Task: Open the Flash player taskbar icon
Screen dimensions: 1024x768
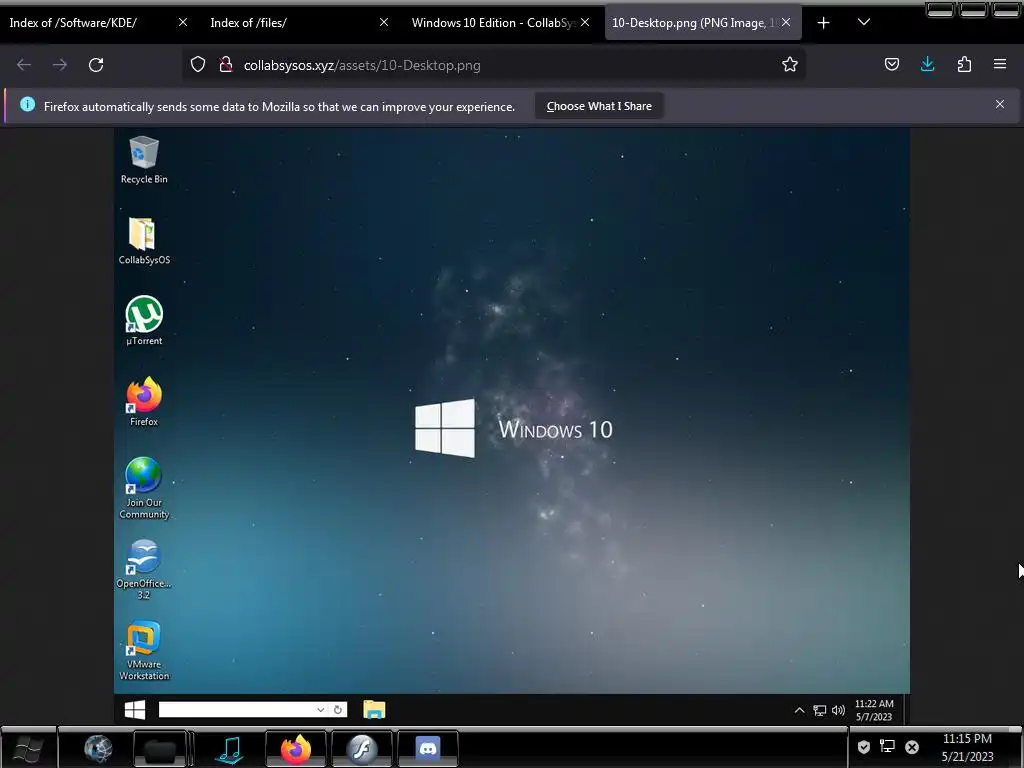Action: tap(362, 748)
